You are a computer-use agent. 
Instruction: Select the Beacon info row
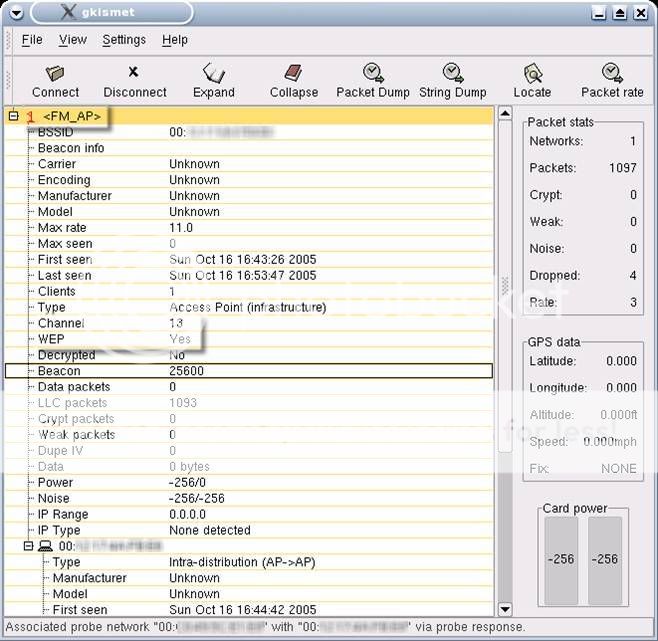pos(249,148)
